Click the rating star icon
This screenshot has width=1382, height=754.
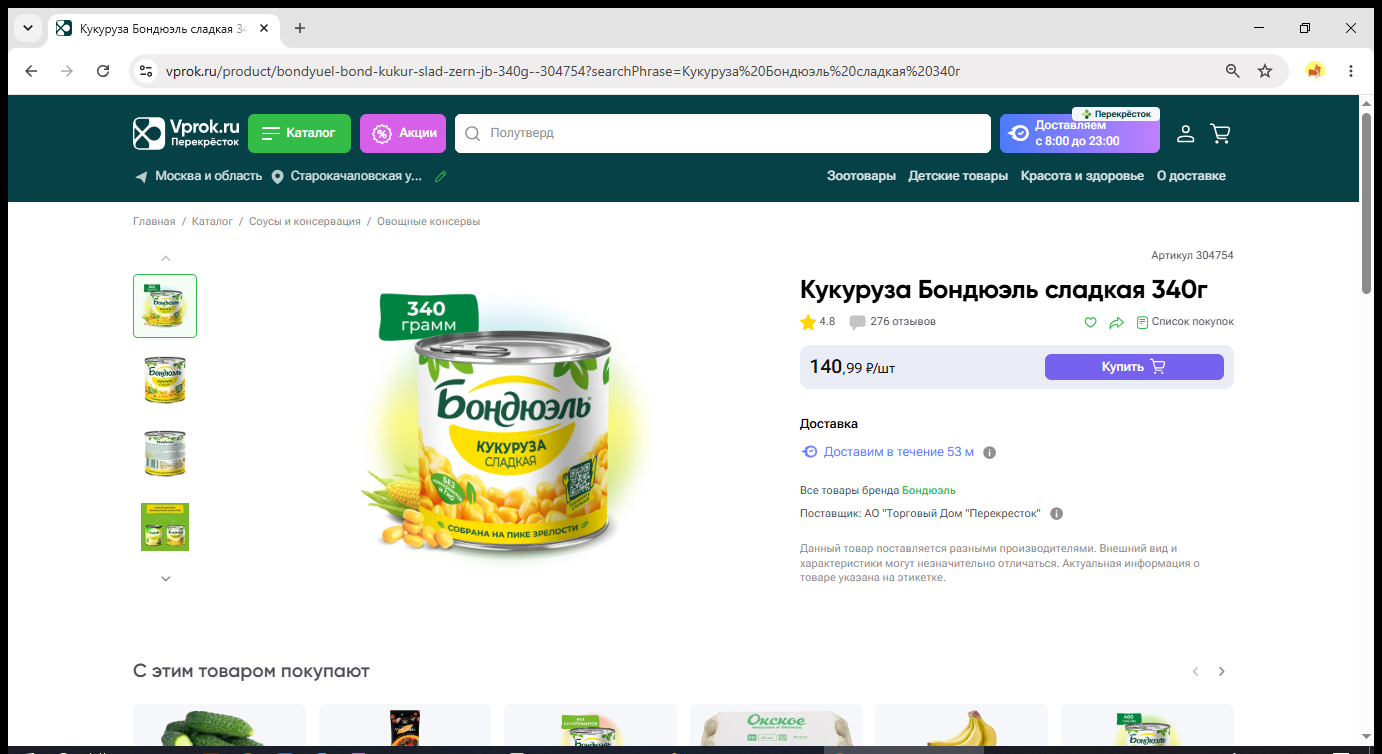[808, 322]
